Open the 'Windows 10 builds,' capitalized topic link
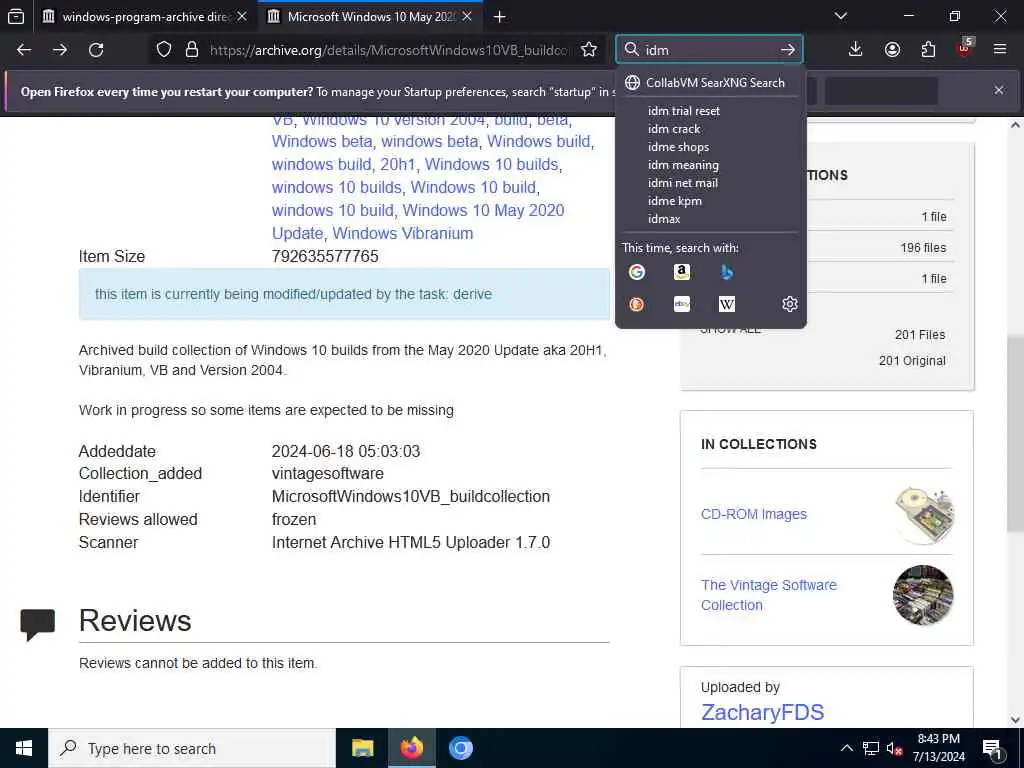Viewport: 1024px width, 768px height. [494, 164]
